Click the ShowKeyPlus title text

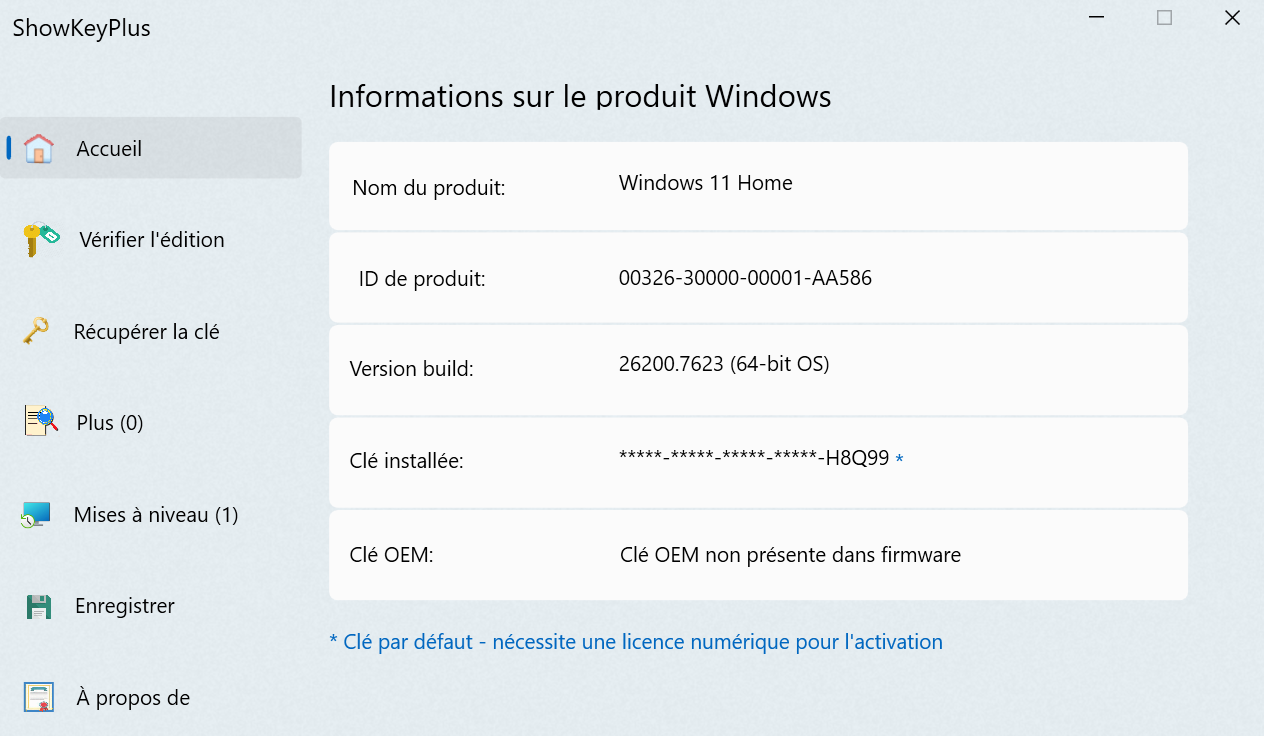[x=82, y=28]
